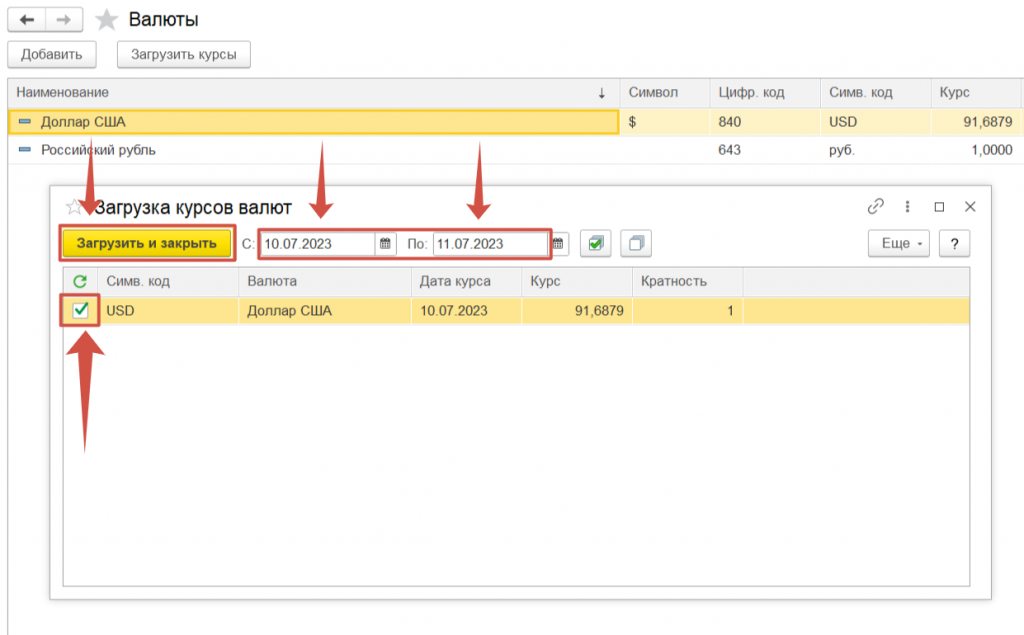
Task: Click the Загрузить курсы button
Action: click(x=183, y=54)
